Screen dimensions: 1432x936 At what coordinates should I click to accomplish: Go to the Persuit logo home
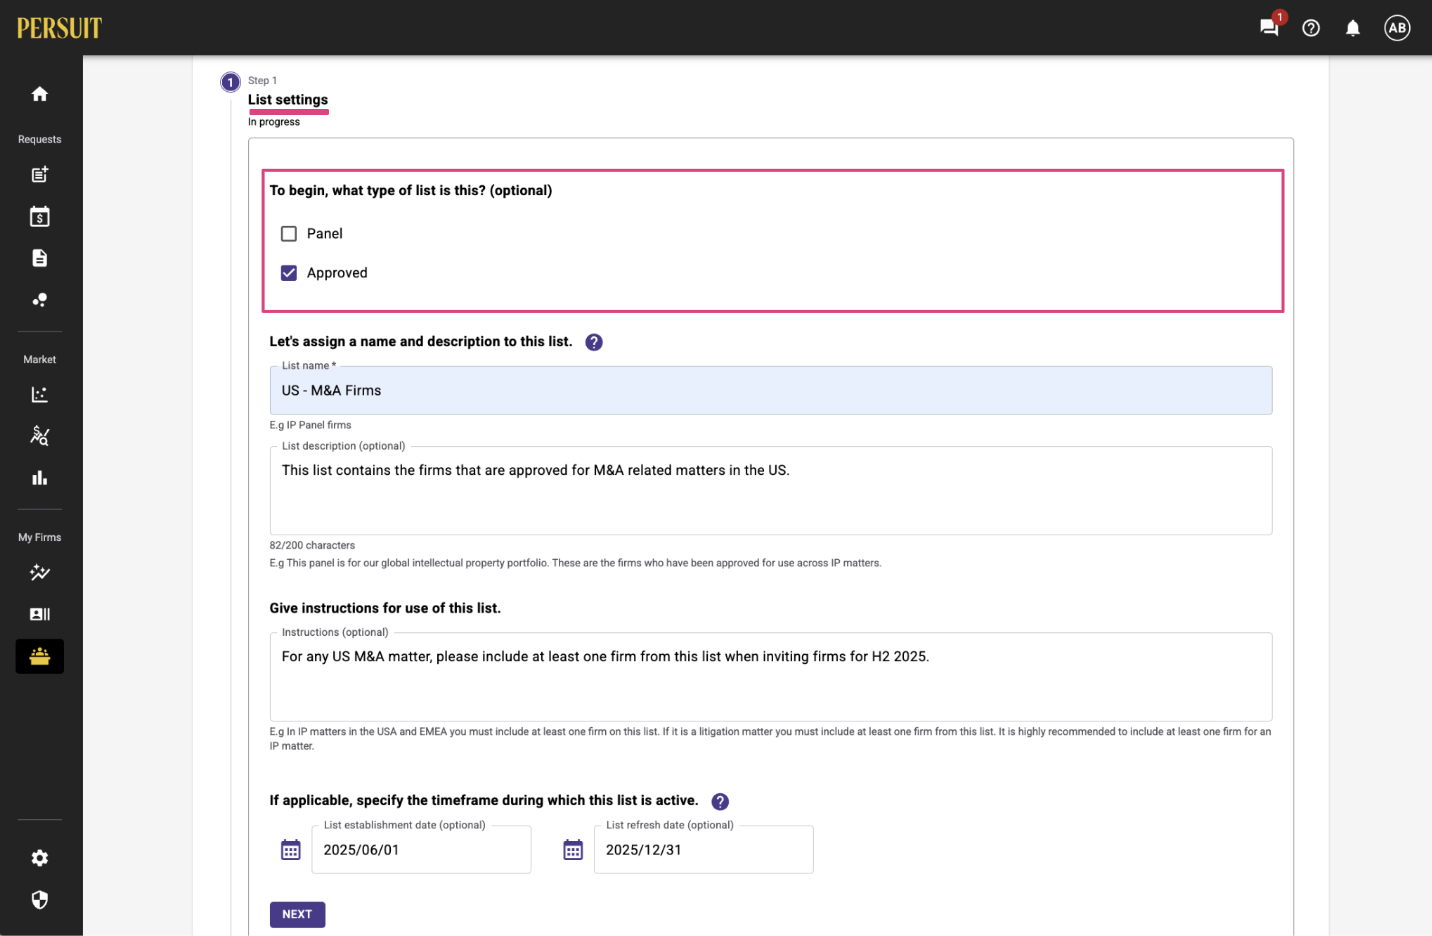(x=59, y=28)
